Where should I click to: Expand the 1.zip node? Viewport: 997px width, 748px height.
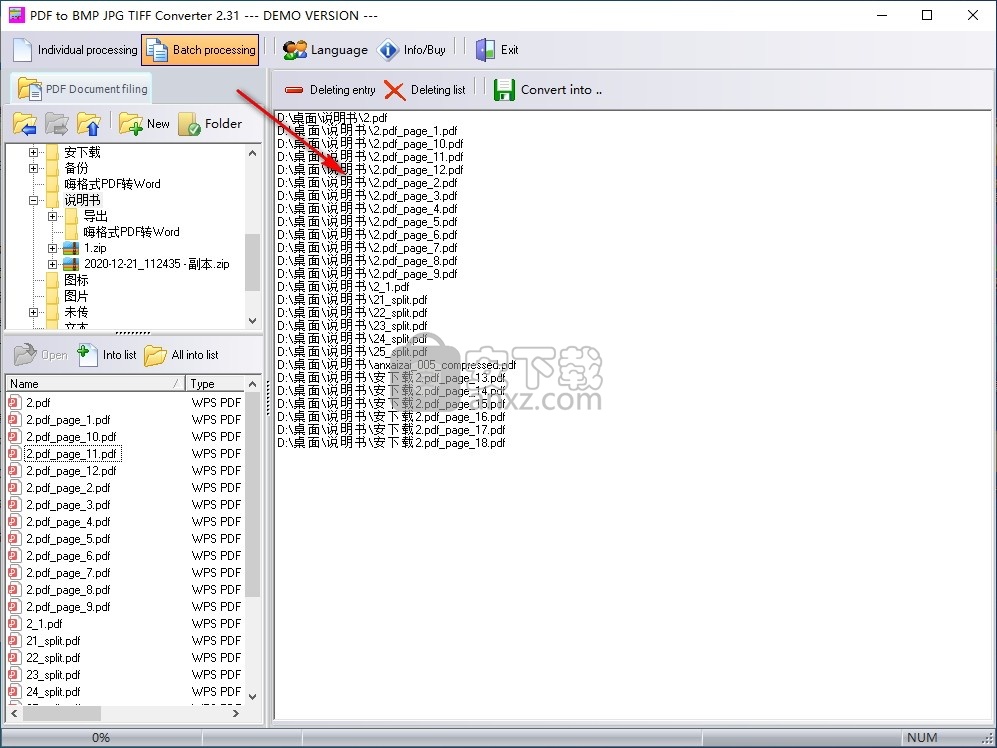coord(53,248)
